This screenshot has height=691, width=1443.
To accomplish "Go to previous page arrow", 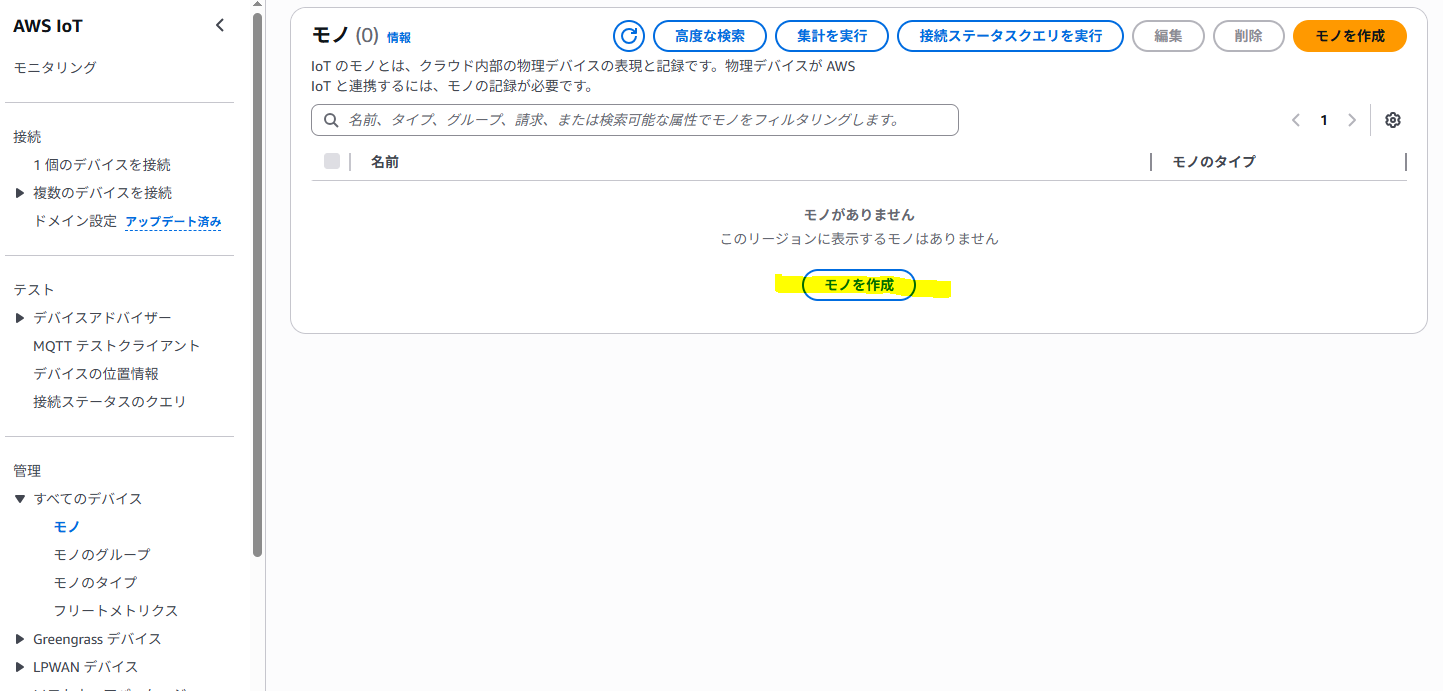I will click(x=1296, y=120).
